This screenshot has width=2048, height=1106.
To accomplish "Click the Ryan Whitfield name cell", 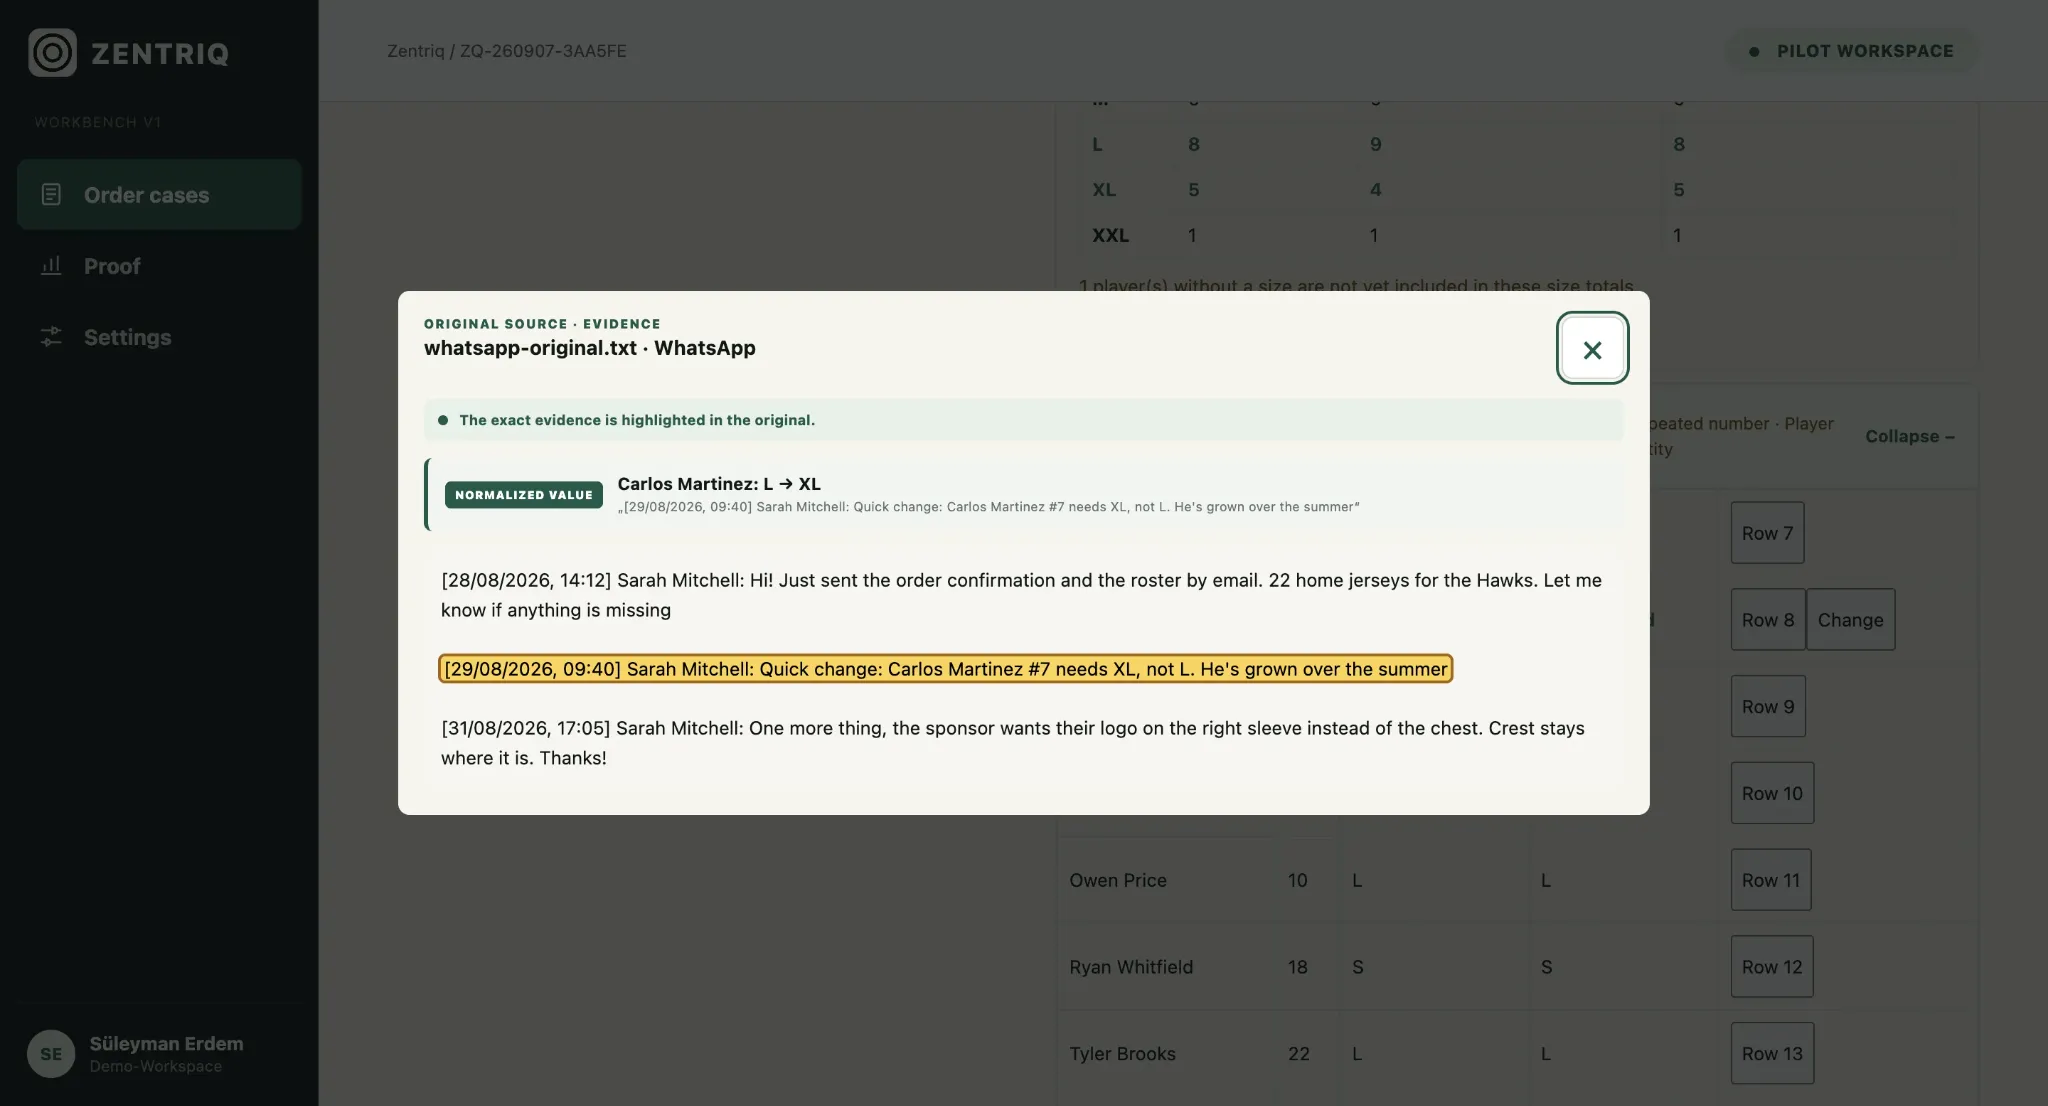I will pyautogui.click(x=1131, y=967).
